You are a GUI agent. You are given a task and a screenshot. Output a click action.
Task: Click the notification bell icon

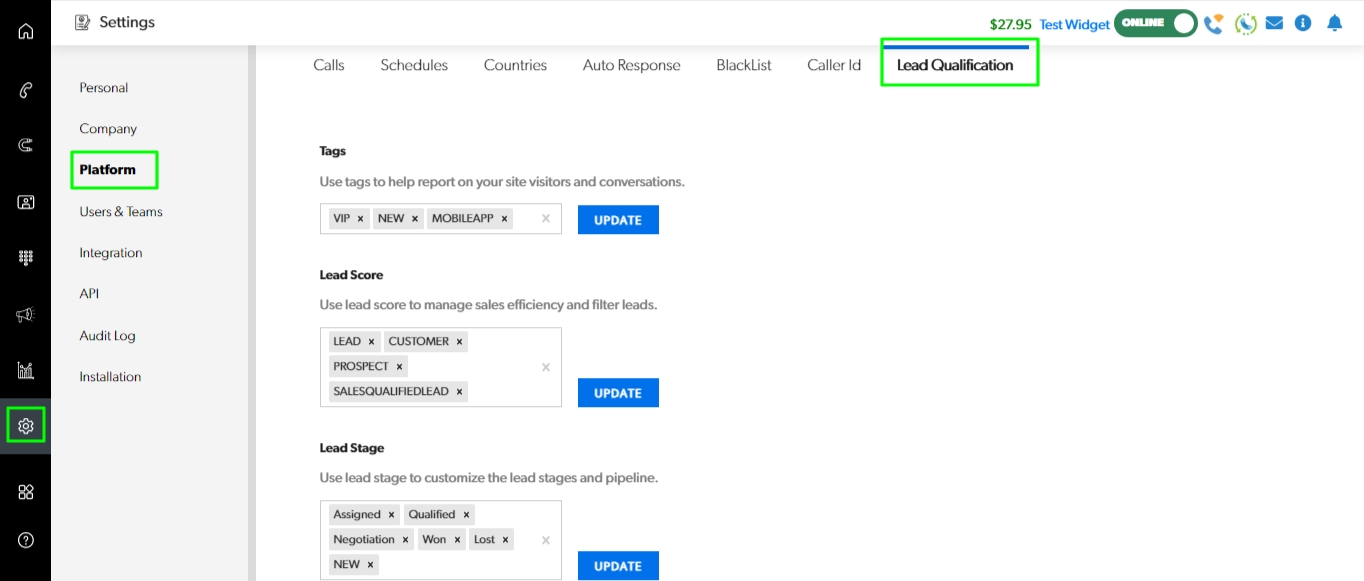pyautogui.click(x=1334, y=23)
